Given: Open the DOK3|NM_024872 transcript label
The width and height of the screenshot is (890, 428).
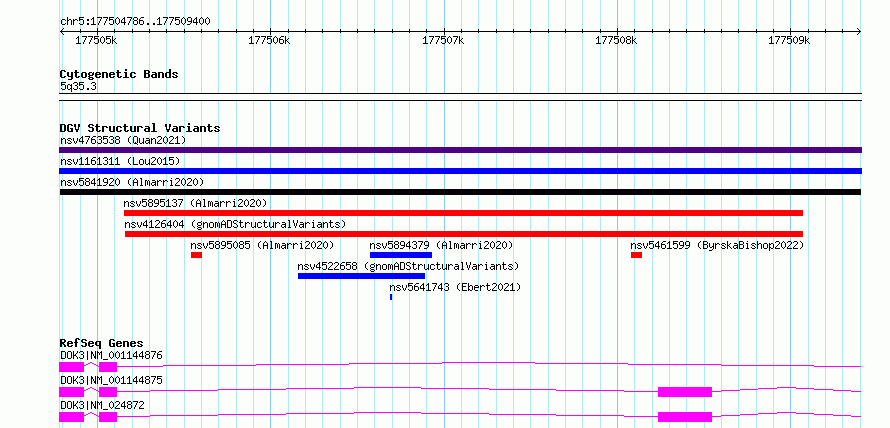Looking at the screenshot, I should [102, 405].
